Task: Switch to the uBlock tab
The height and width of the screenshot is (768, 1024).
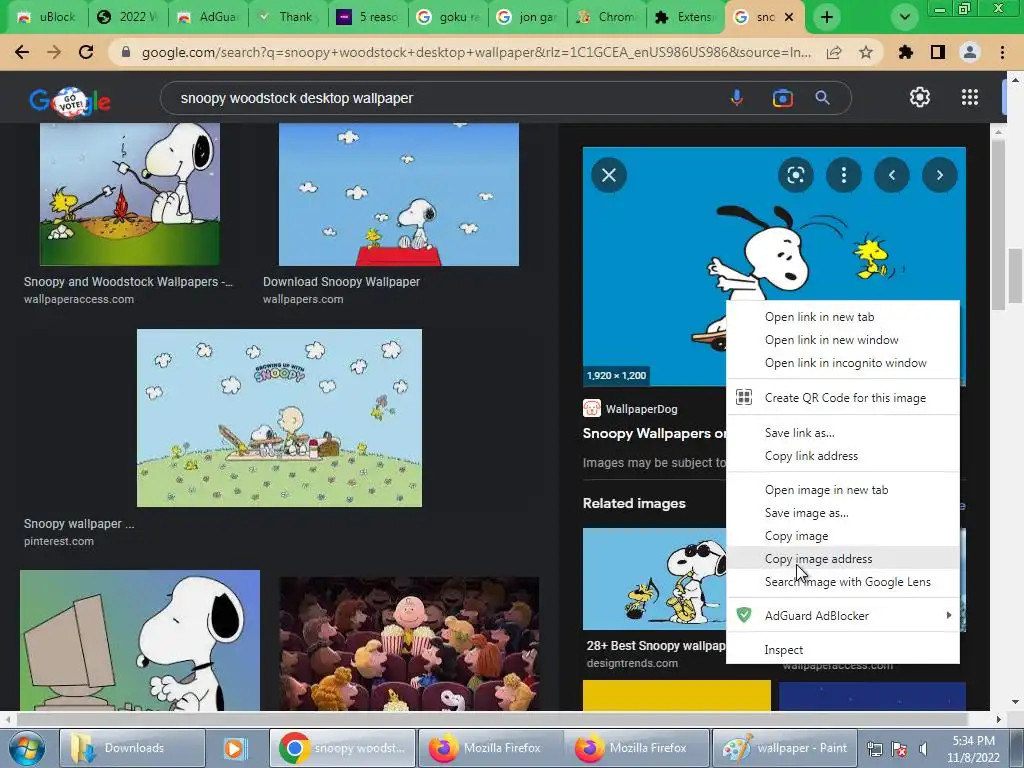Action: [46, 17]
